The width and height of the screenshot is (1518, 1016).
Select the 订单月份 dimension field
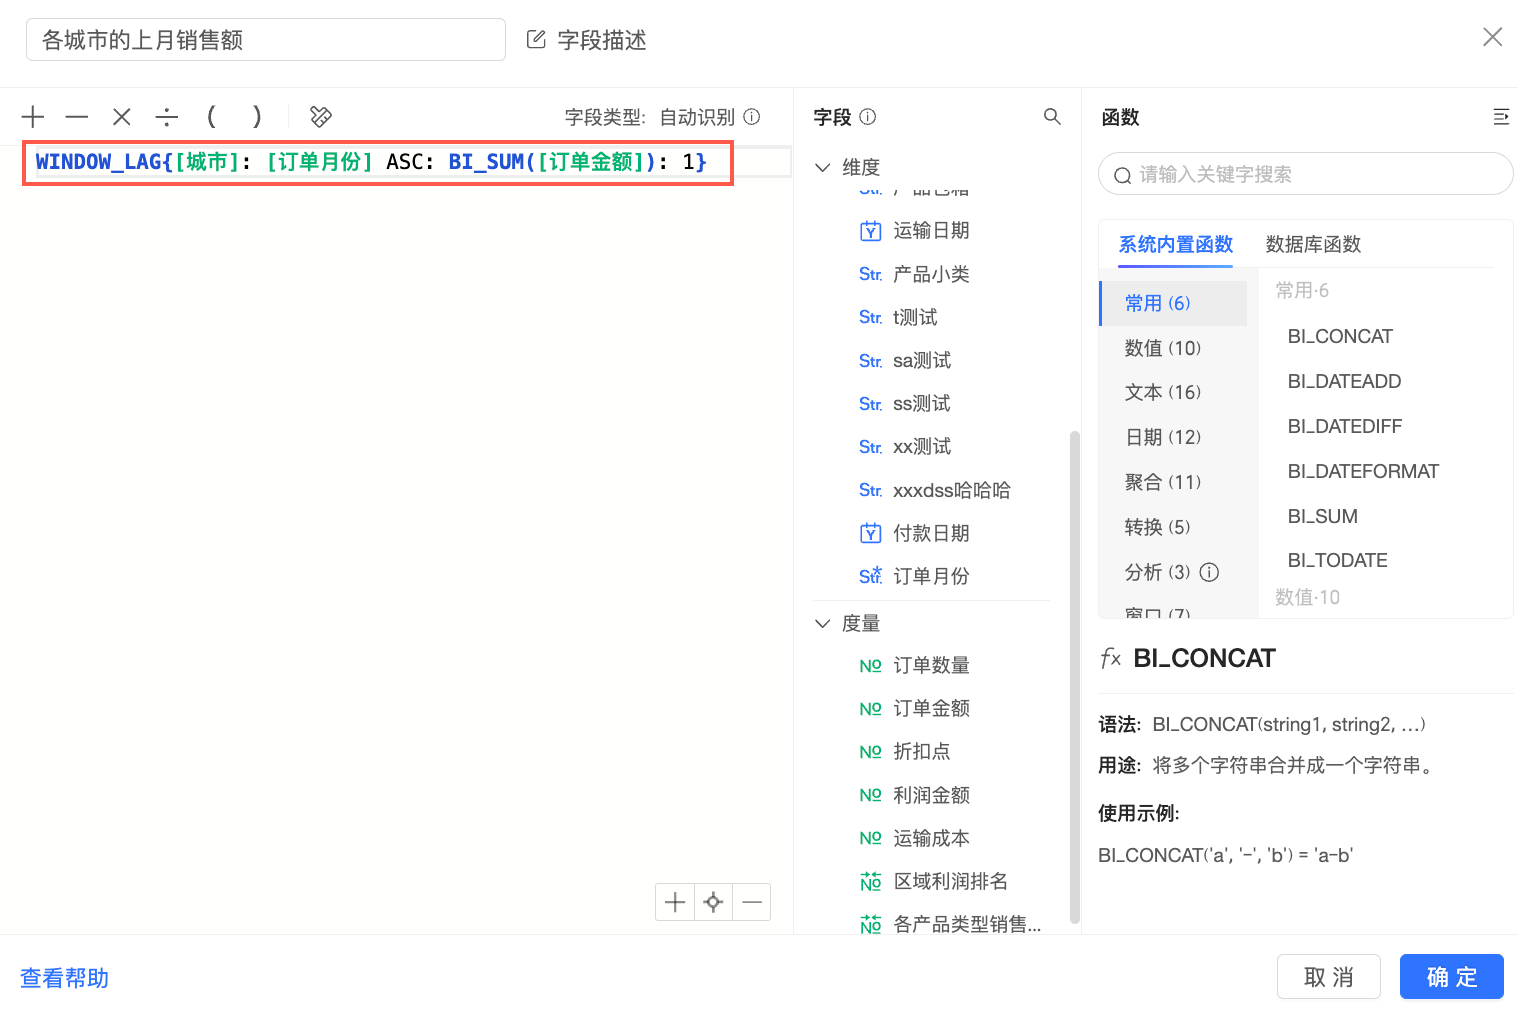[931, 576]
